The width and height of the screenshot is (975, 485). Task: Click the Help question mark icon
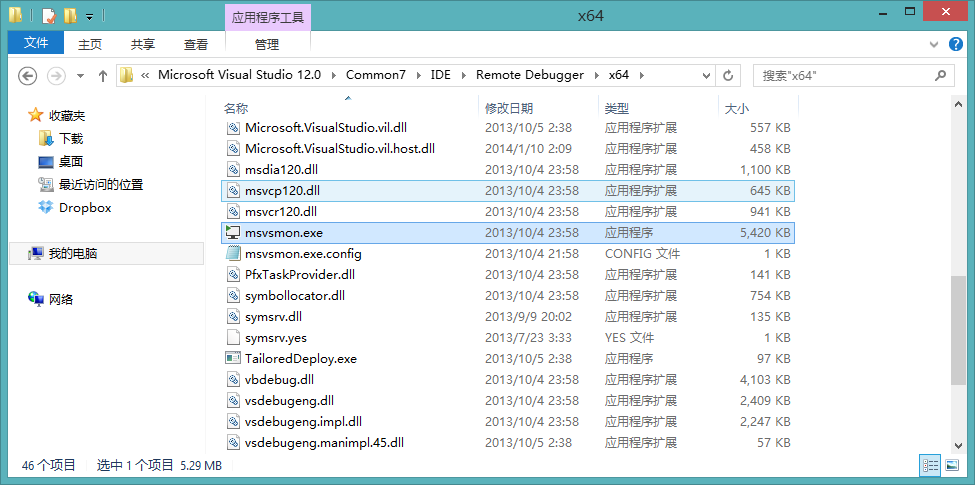(x=955, y=44)
